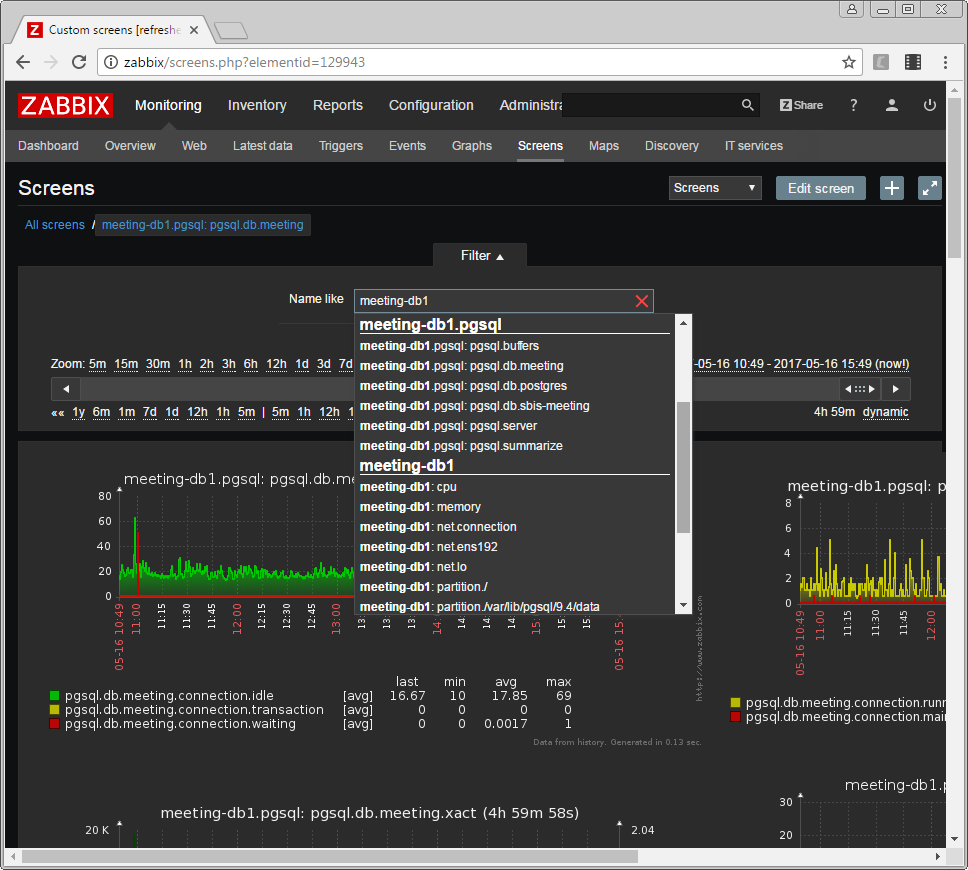The width and height of the screenshot is (968, 870).
Task: Open the user profile icon
Action: (x=891, y=105)
